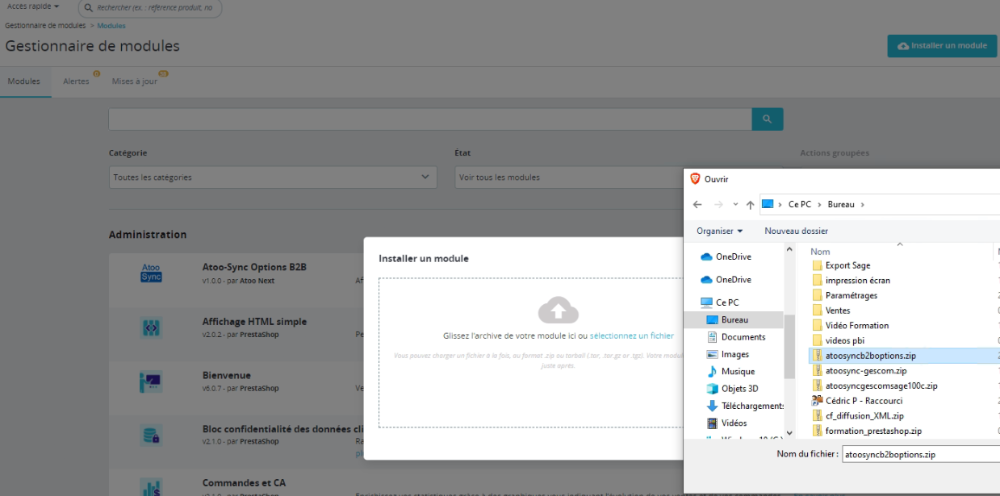The width and height of the screenshot is (1000, 496).
Task: Click the Bienvenue module title
Action: [226, 376]
